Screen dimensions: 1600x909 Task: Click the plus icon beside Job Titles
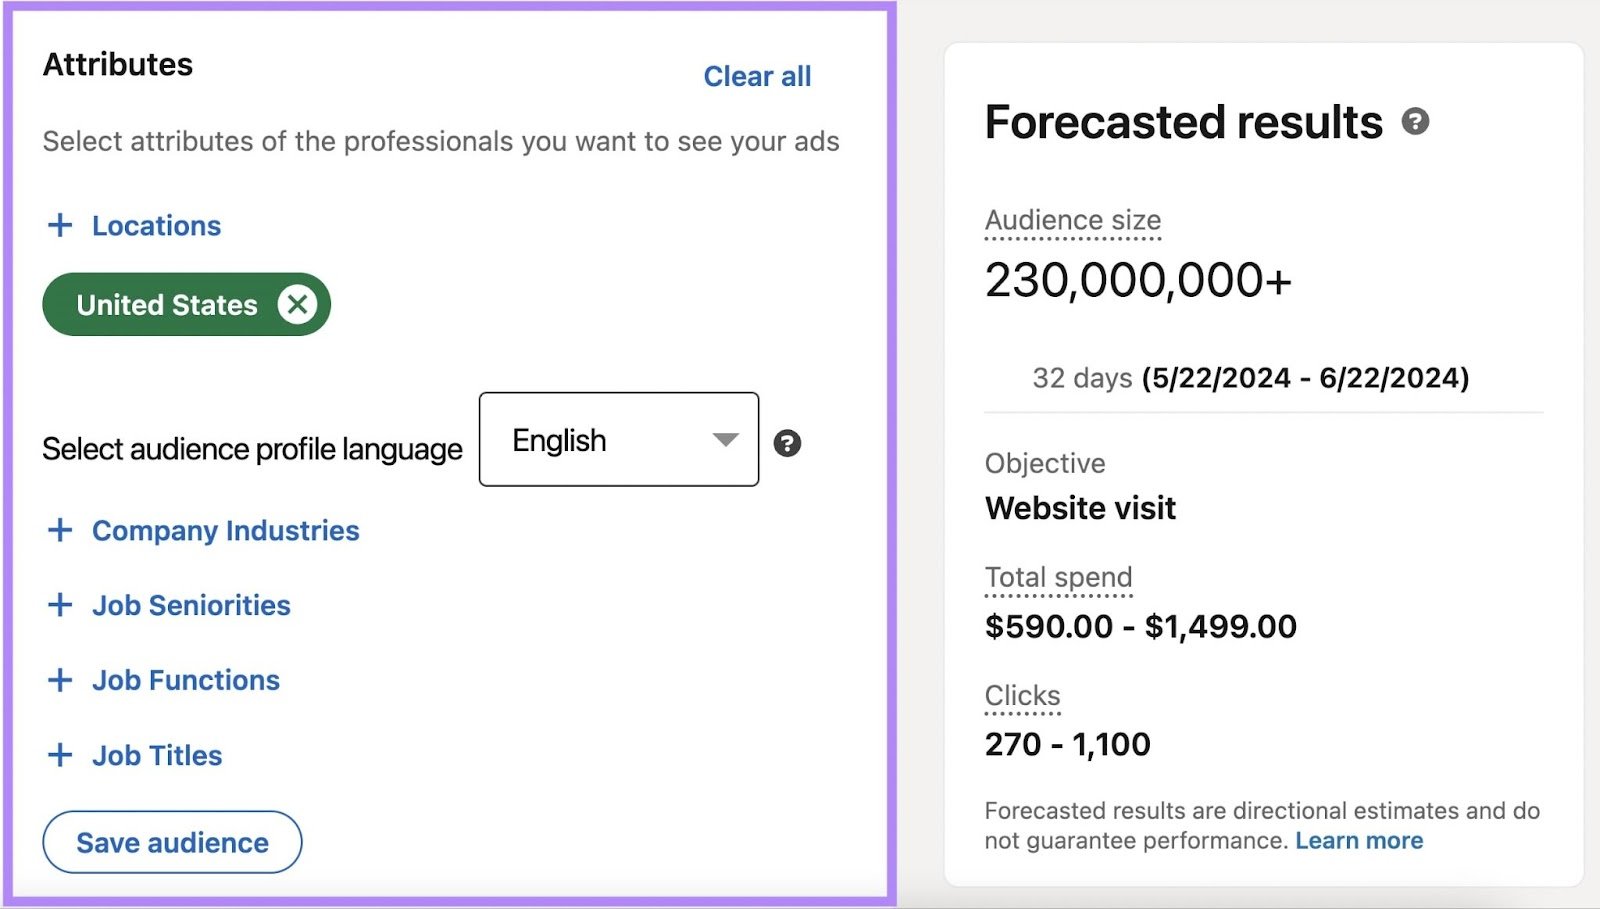click(x=60, y=755)
